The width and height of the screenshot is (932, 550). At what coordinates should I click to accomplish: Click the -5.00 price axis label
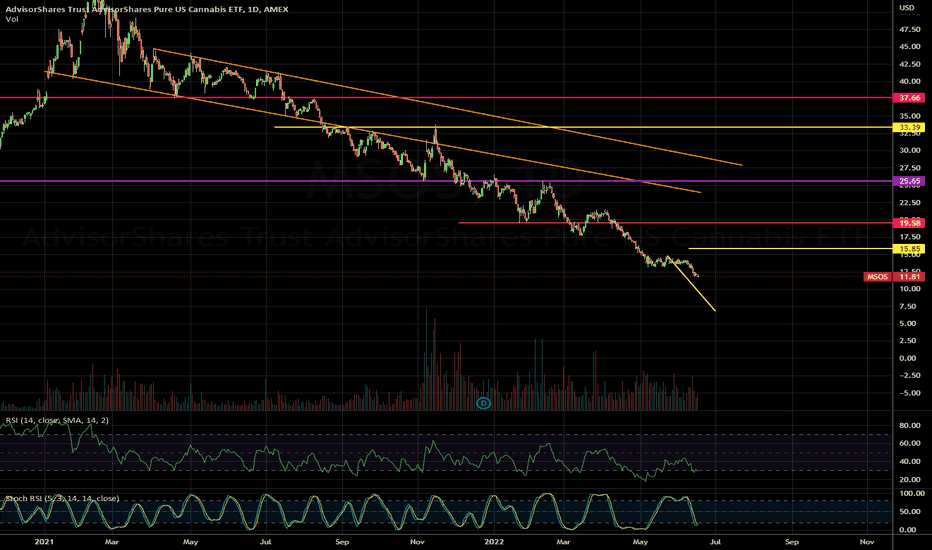click(908, 392)
